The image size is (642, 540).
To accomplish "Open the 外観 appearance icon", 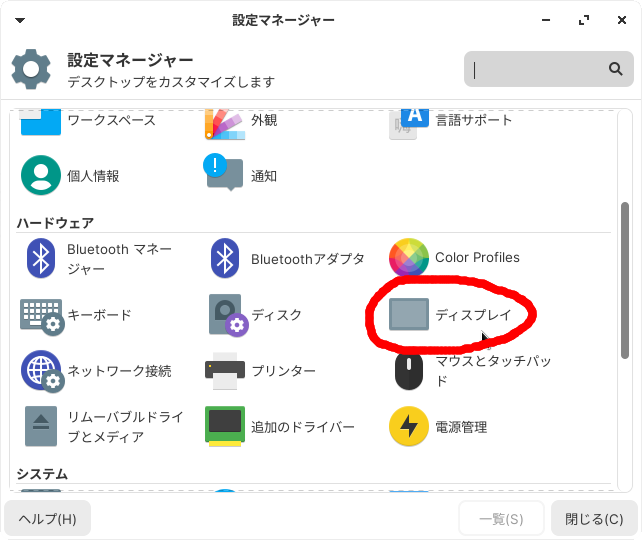I will [x=225, y=124].
